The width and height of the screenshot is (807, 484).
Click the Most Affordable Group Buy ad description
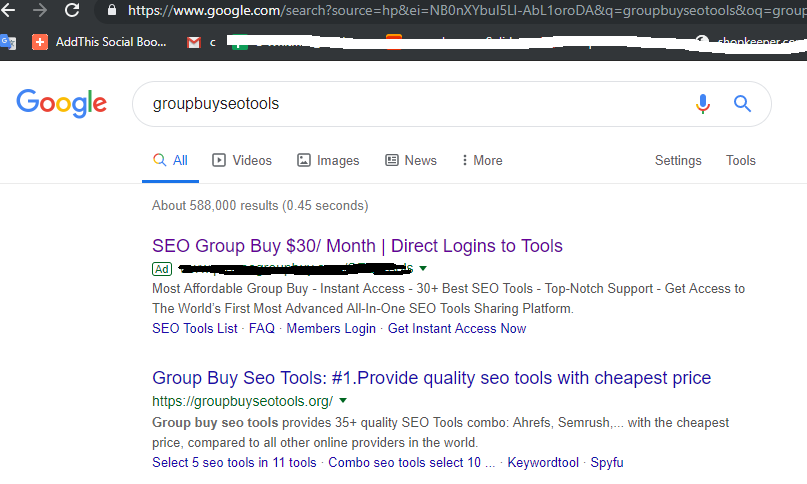448,298
